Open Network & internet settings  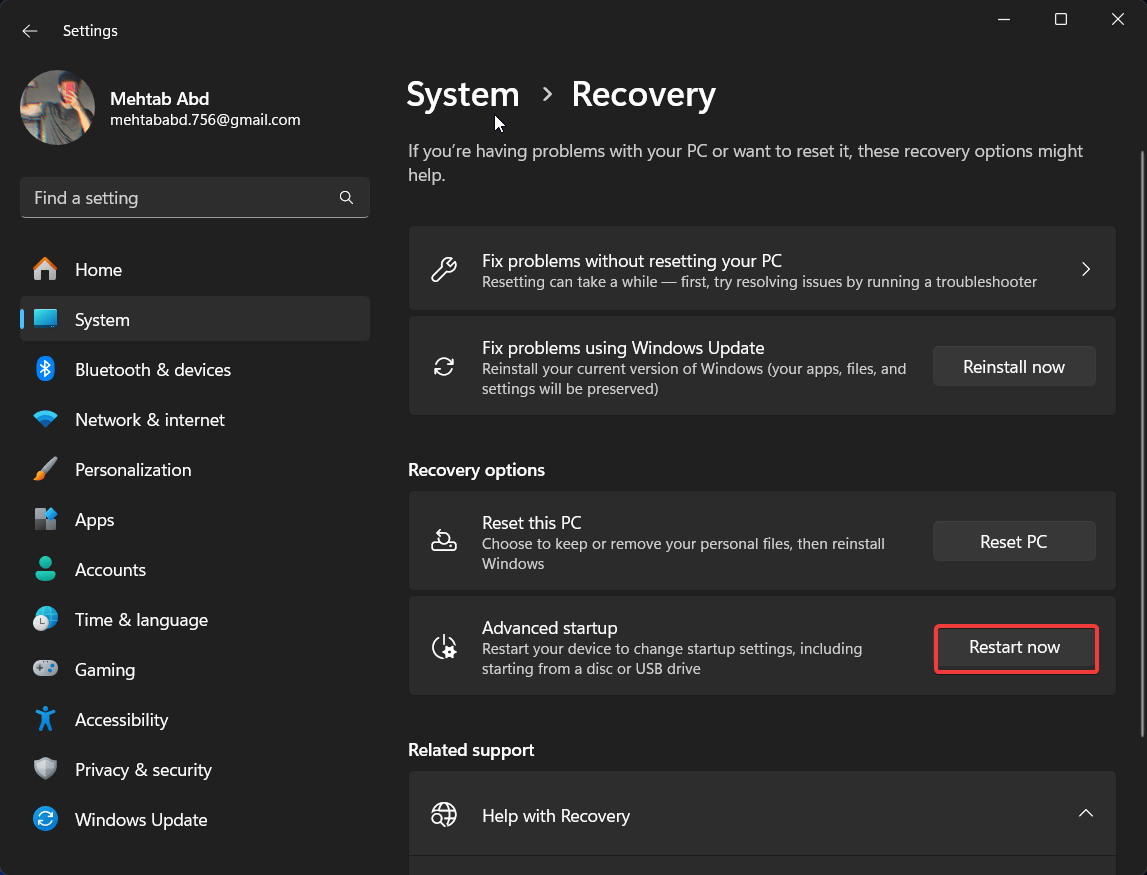(195, 419)
